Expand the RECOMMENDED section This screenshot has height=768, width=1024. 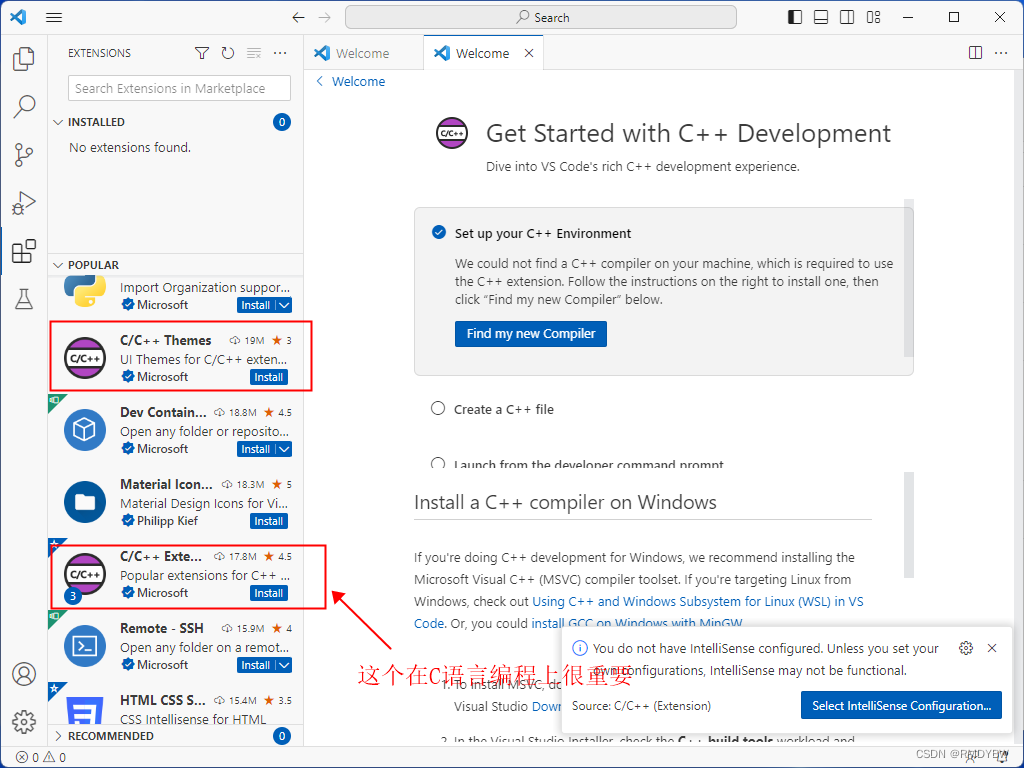58,736
